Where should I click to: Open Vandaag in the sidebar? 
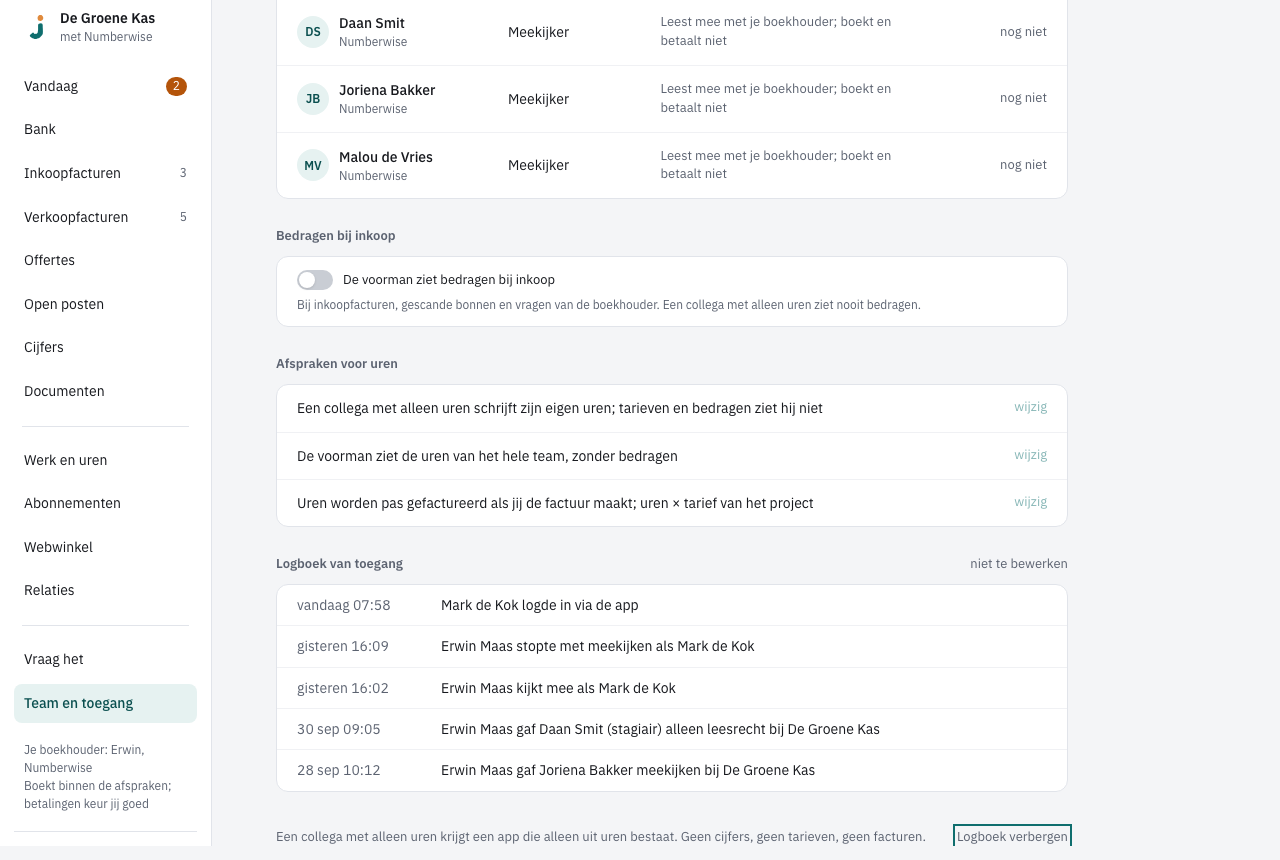coord(105,86)
